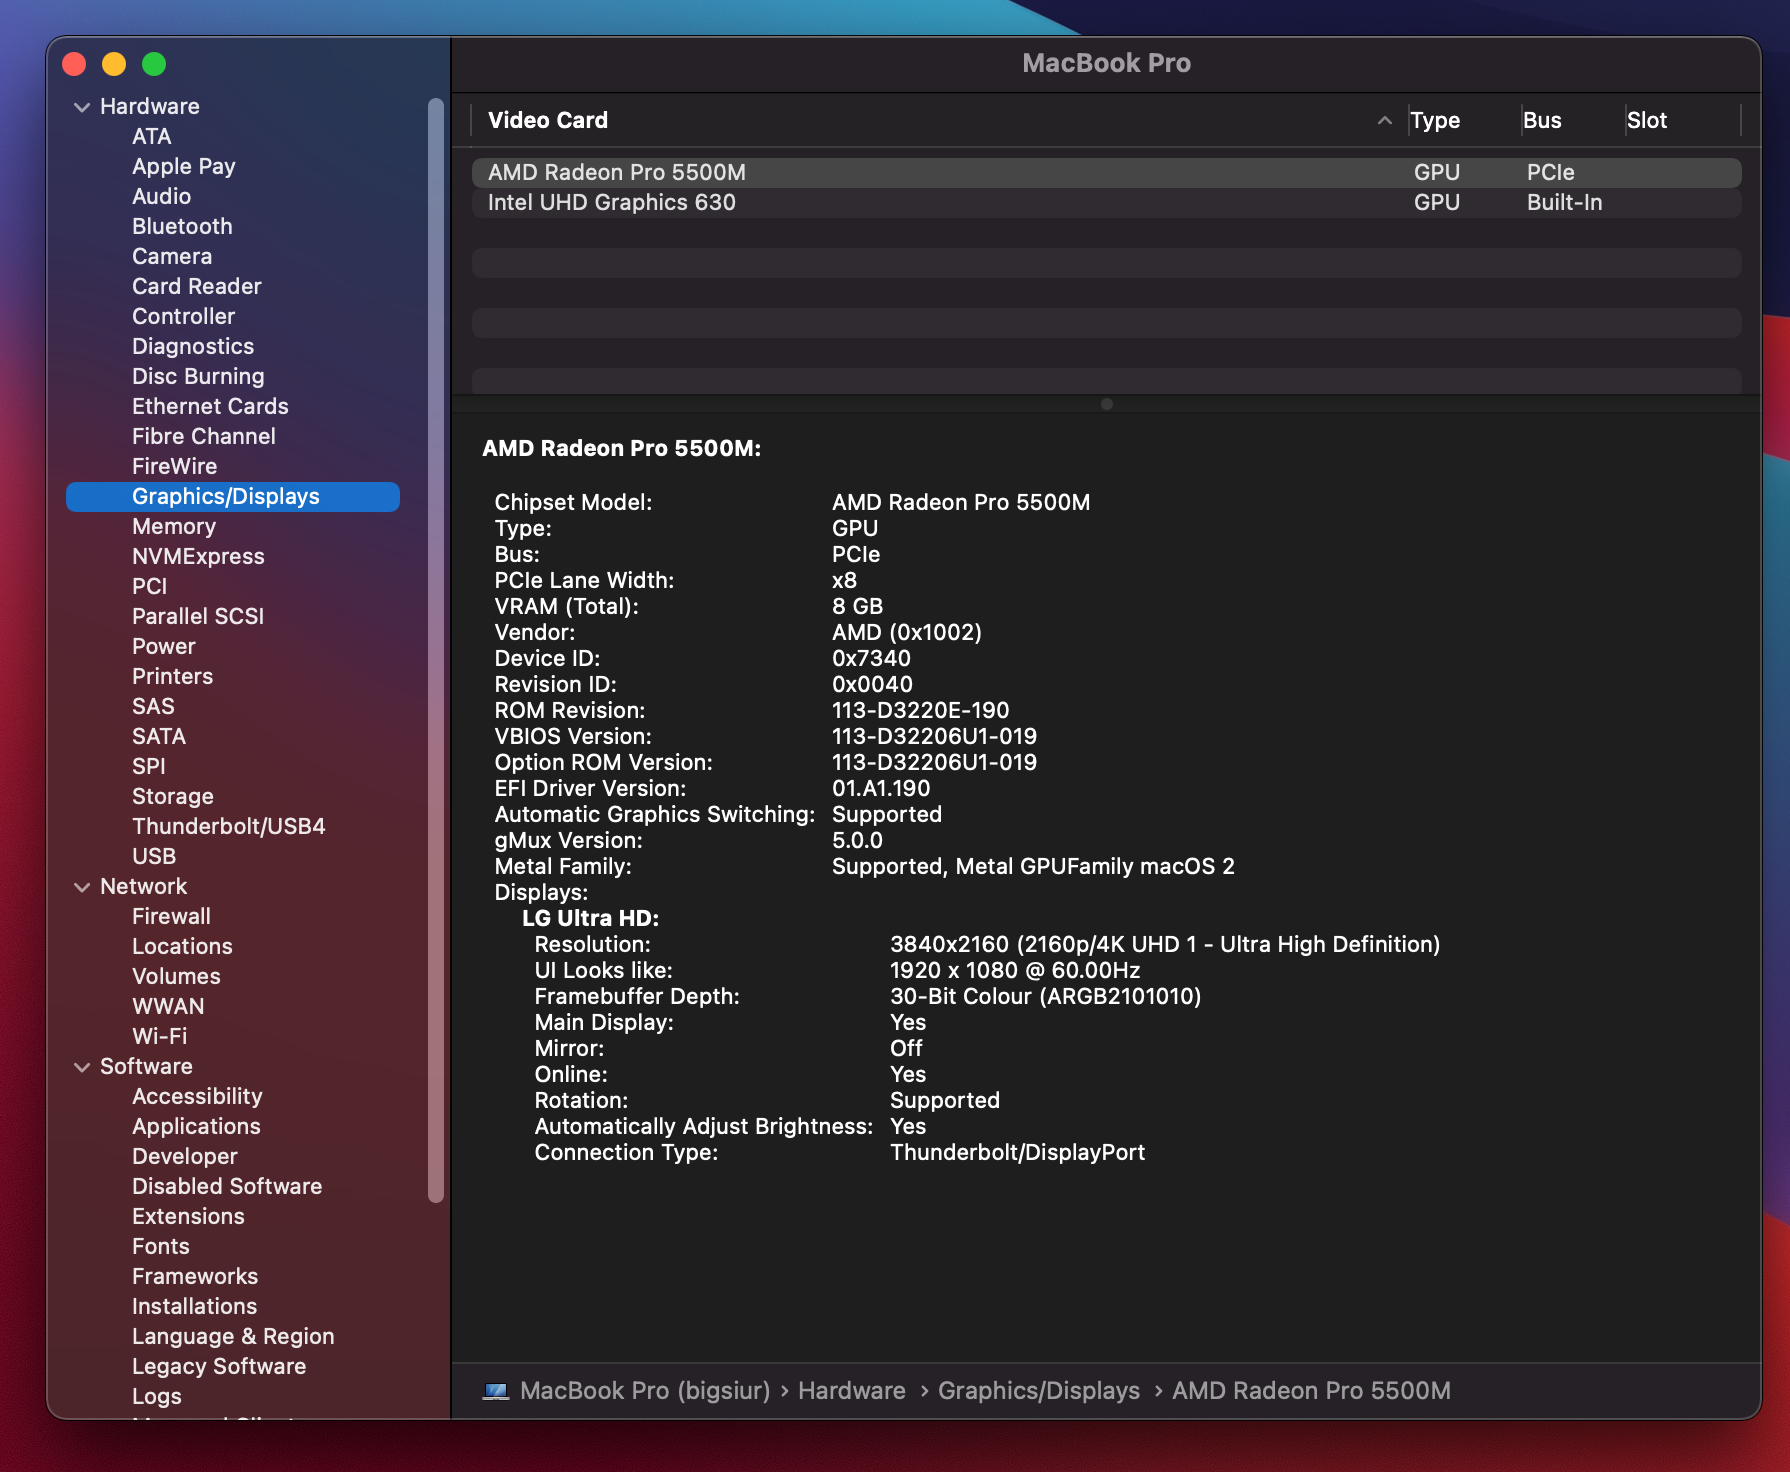Click AMD Radeon Pro 5500M in path bar
The image size is (1790, 1472).
point(1311,1391)
